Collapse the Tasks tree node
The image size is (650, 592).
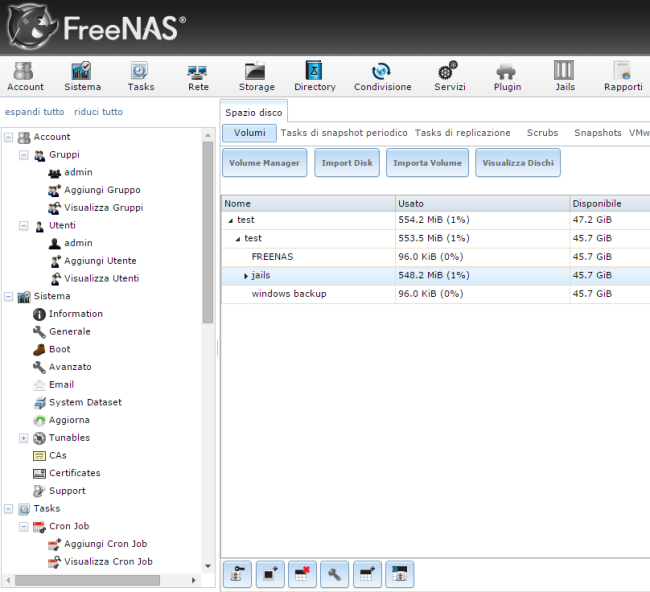(8, 509)
